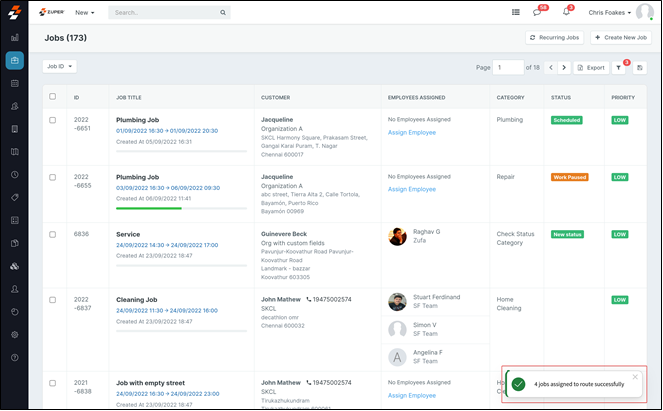The image size is (663, 411).
Task: Open the settings gear in sidebar
Action: tap(15, 335)
